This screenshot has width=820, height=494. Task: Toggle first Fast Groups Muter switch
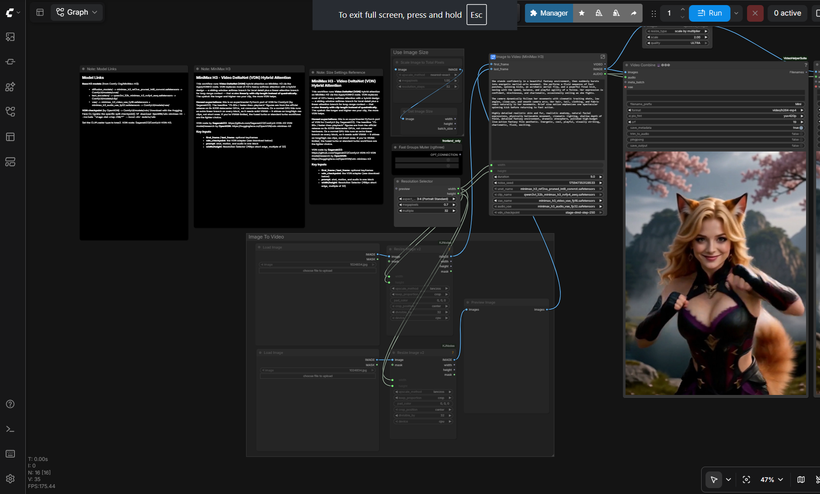pyautogui.click(x=448, y=160)
